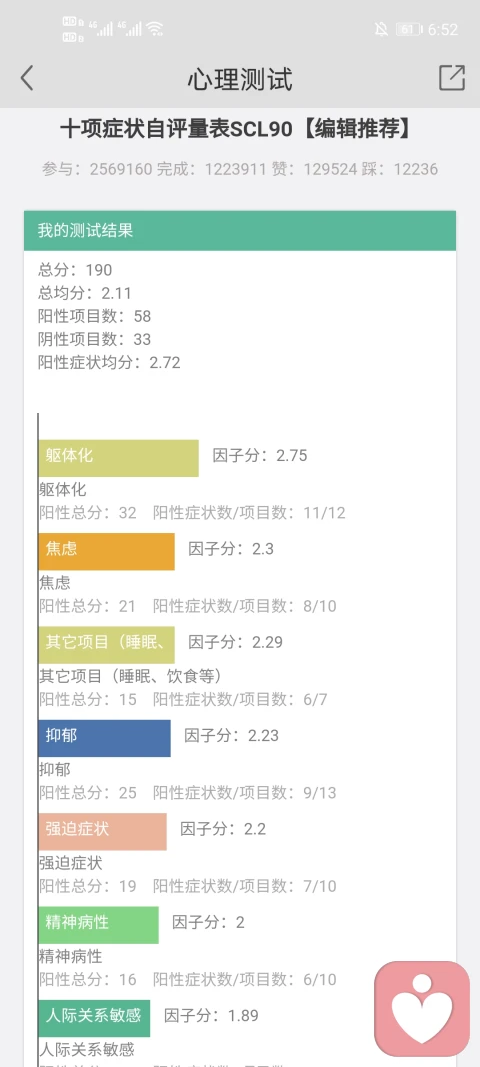Tap the back arrow icon
The image size is (480, 1067).
coord(27,78)
